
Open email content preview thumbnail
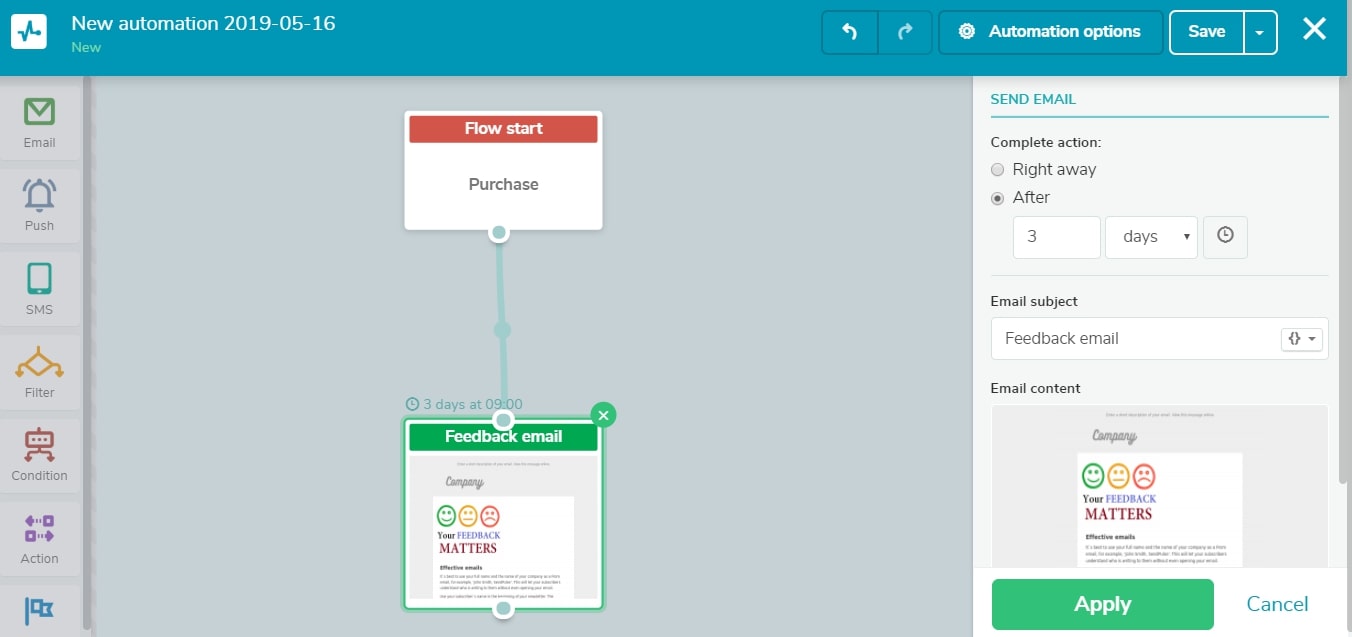(1159, 486)
